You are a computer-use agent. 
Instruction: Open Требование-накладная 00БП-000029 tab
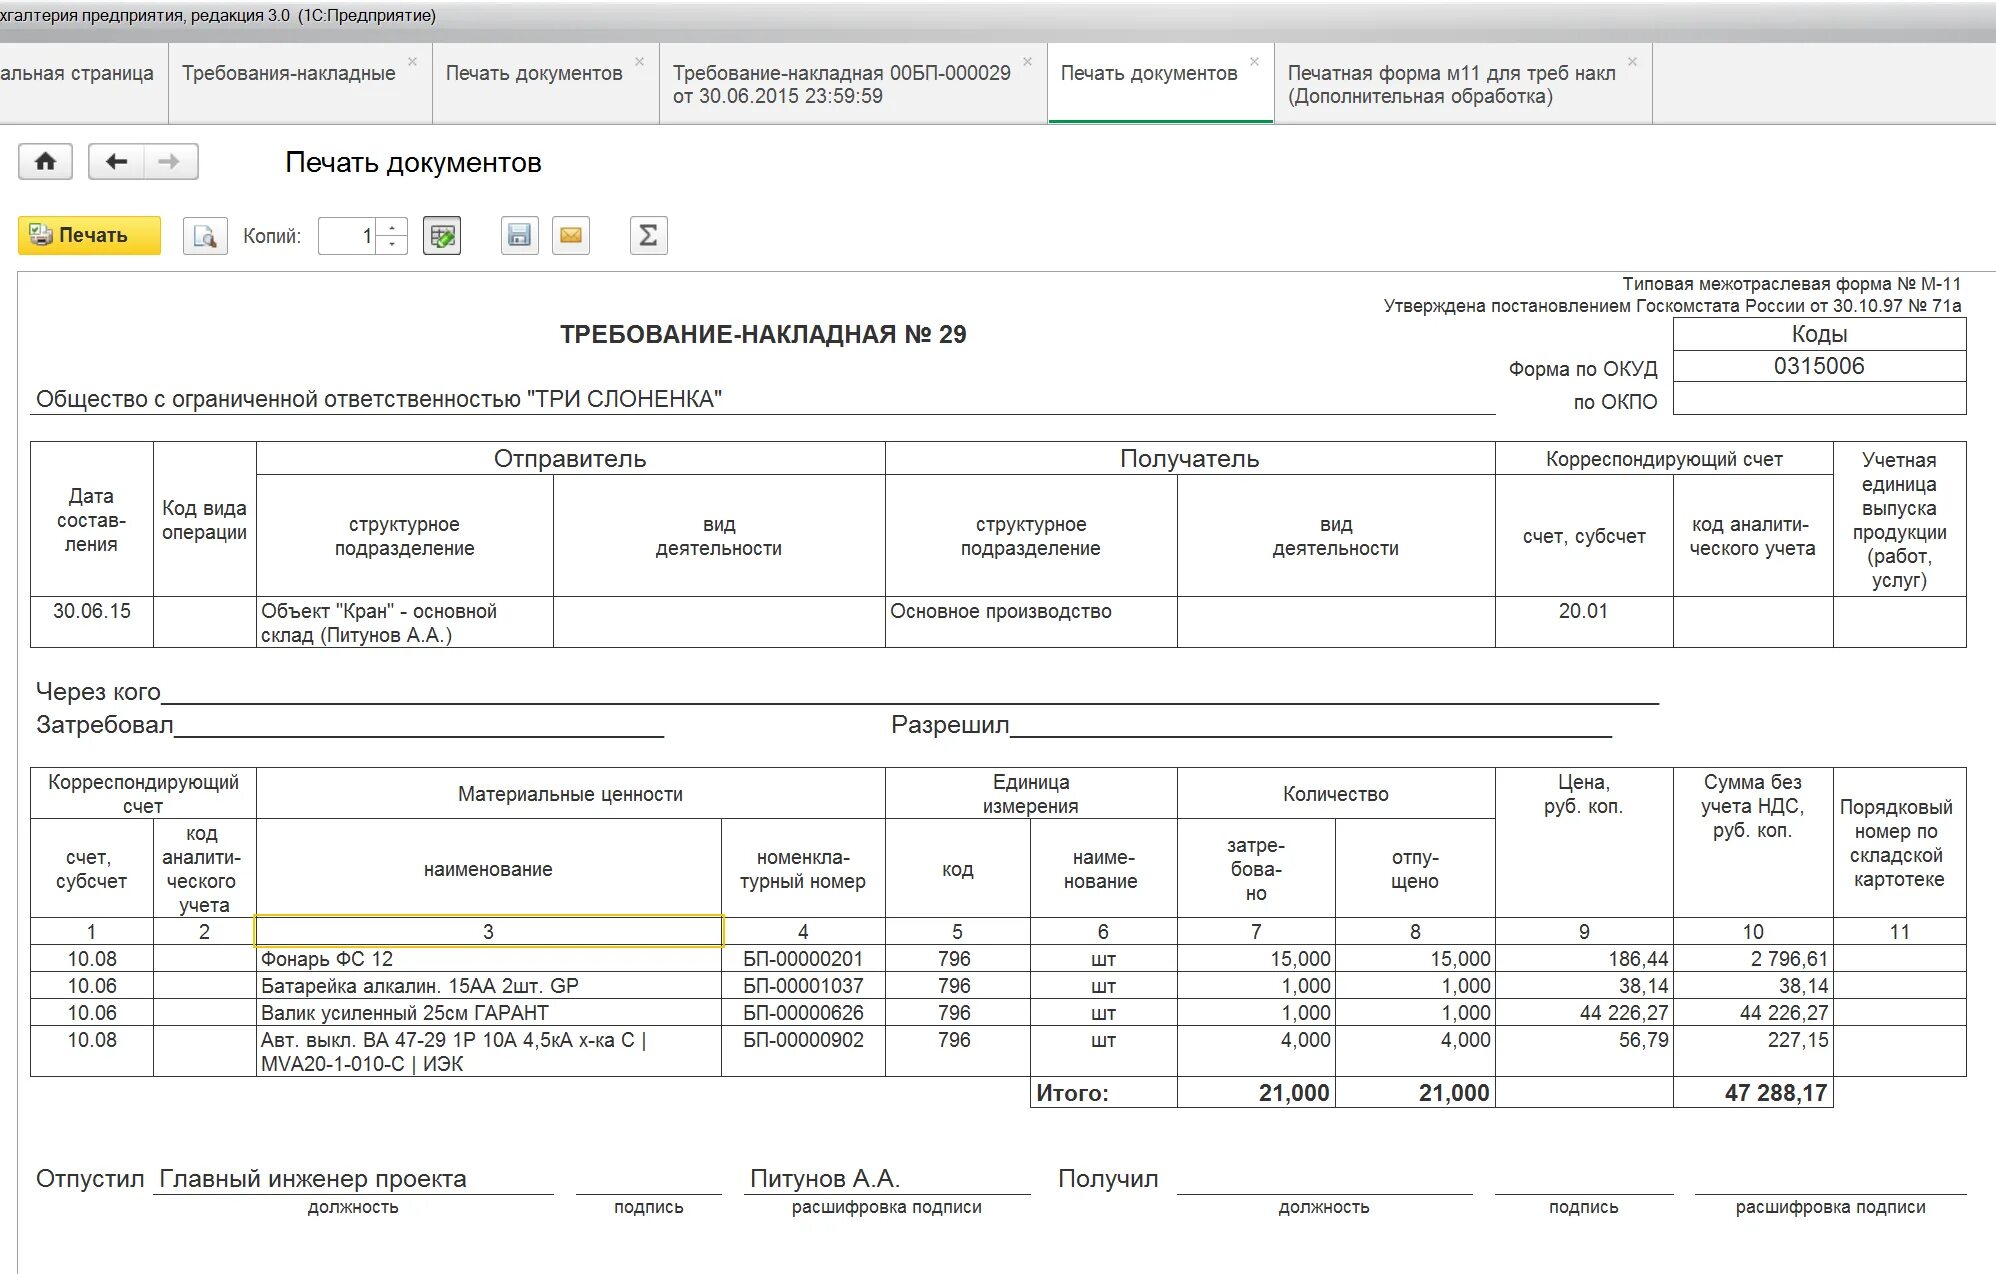point(841,84)
